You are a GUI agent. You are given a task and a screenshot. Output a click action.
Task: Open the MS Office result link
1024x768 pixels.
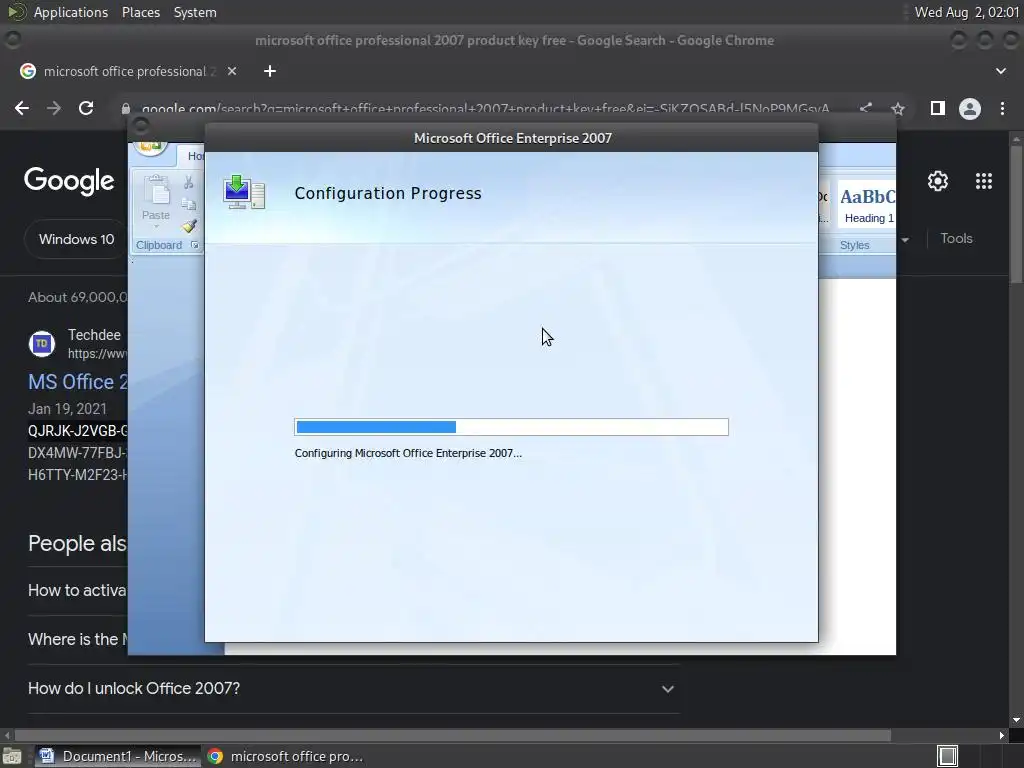[x=77, y=381]
